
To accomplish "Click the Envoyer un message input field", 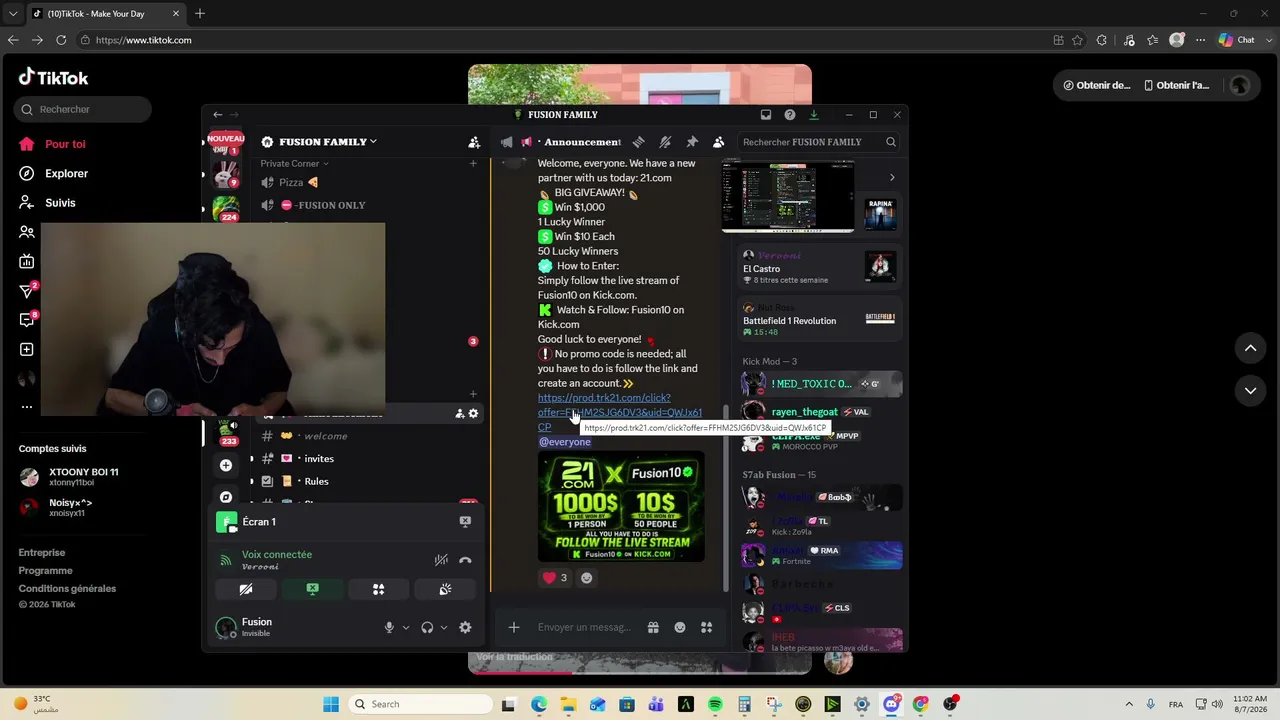I will click(x=585, y=627).
